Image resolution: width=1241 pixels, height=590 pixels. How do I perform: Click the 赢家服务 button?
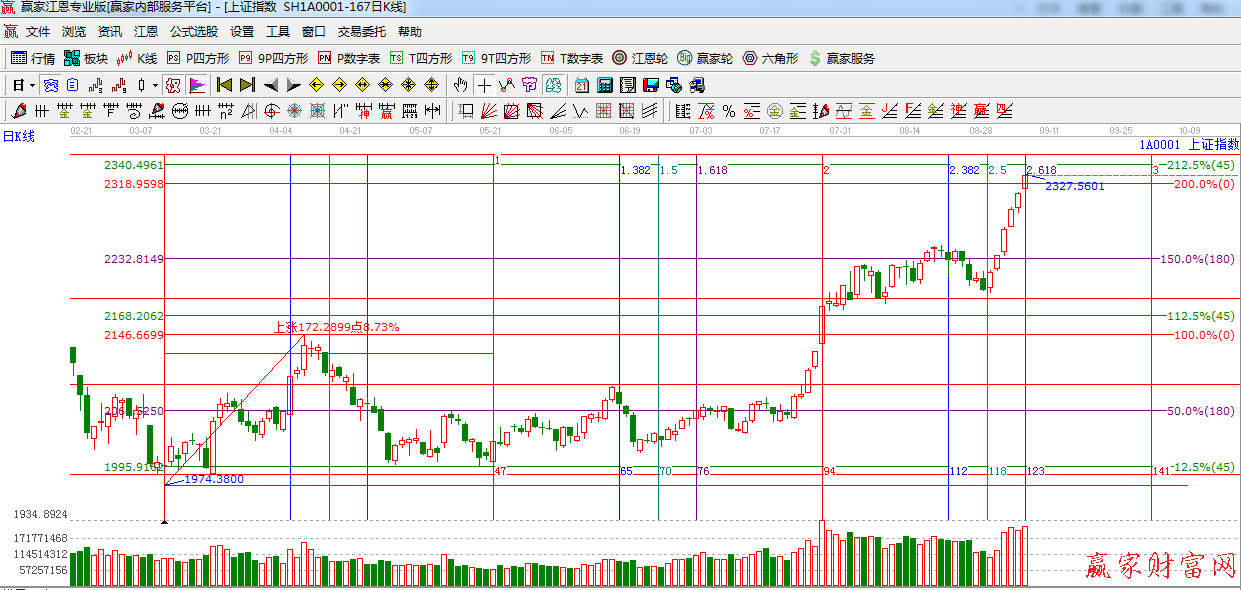(841, 58)
